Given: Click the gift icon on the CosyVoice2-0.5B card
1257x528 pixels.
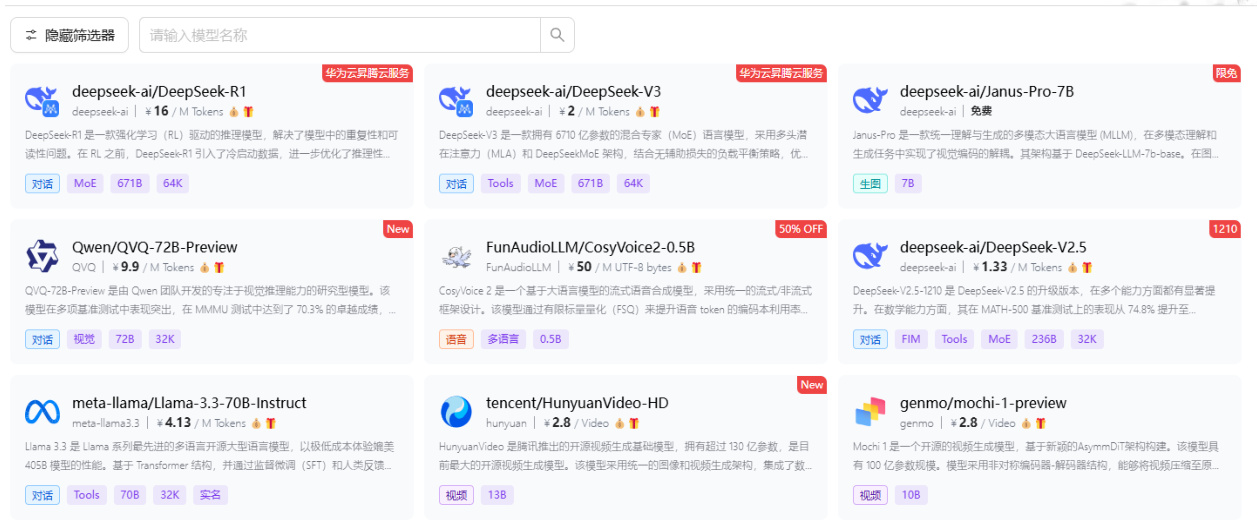Looking at the screenshot, I should [x=697, y=267].
